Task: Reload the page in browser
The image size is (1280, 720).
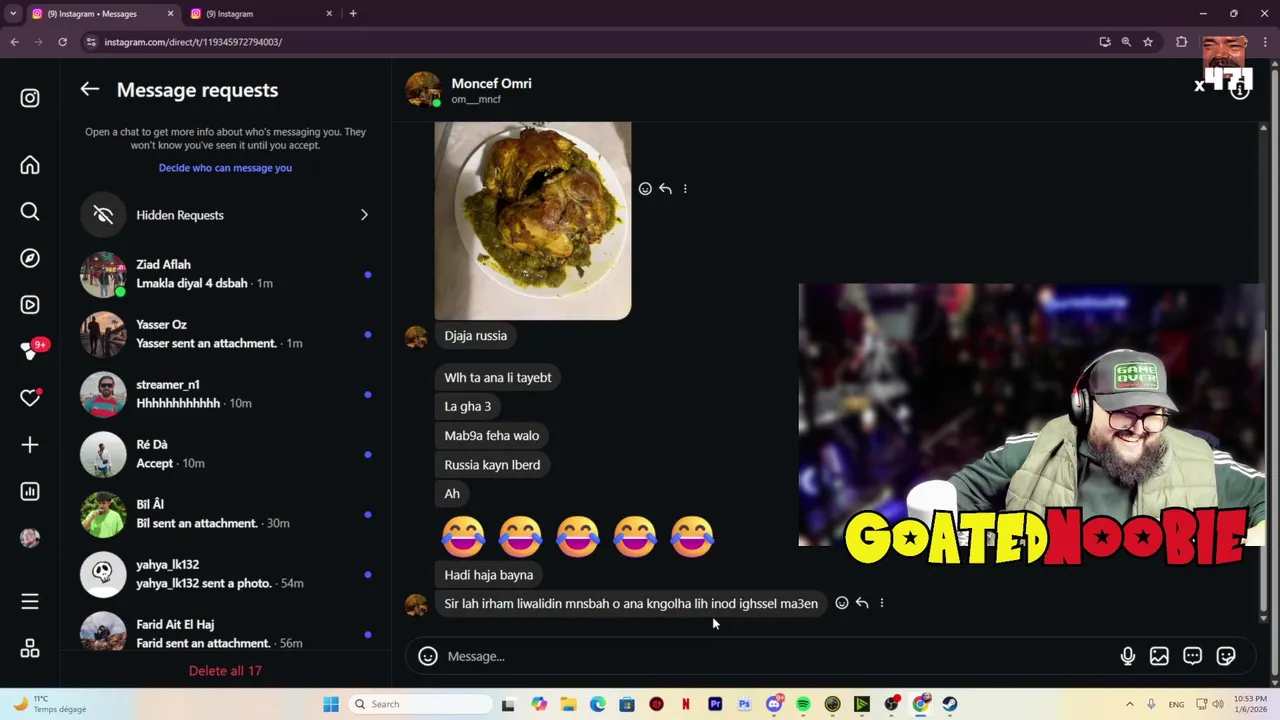Action: tap(62, 42)
